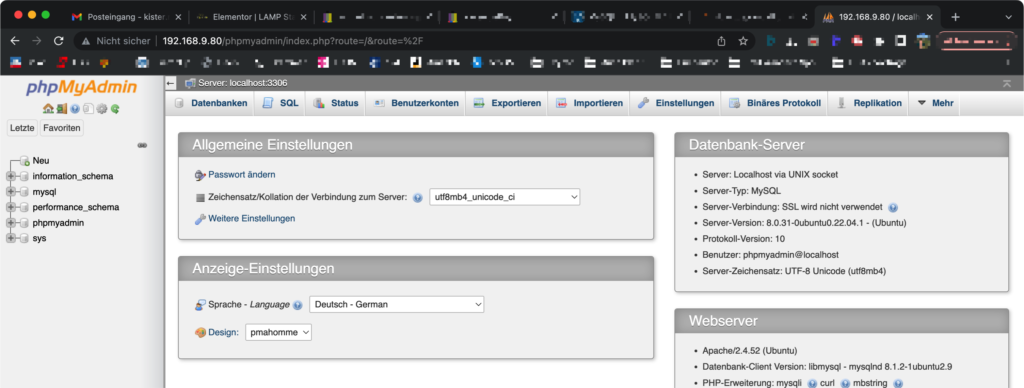Click browser forward arrow
1024x388 pixels.
click(x=37, y=40)
